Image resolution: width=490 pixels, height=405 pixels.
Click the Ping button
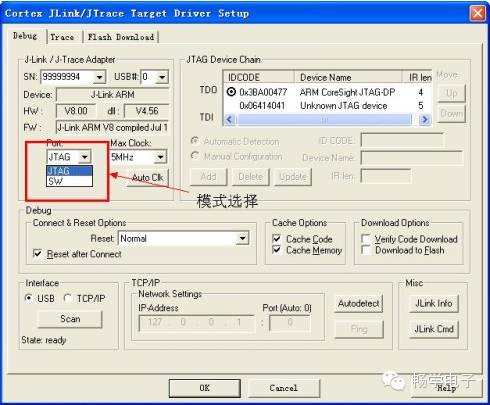coord(359,329)
